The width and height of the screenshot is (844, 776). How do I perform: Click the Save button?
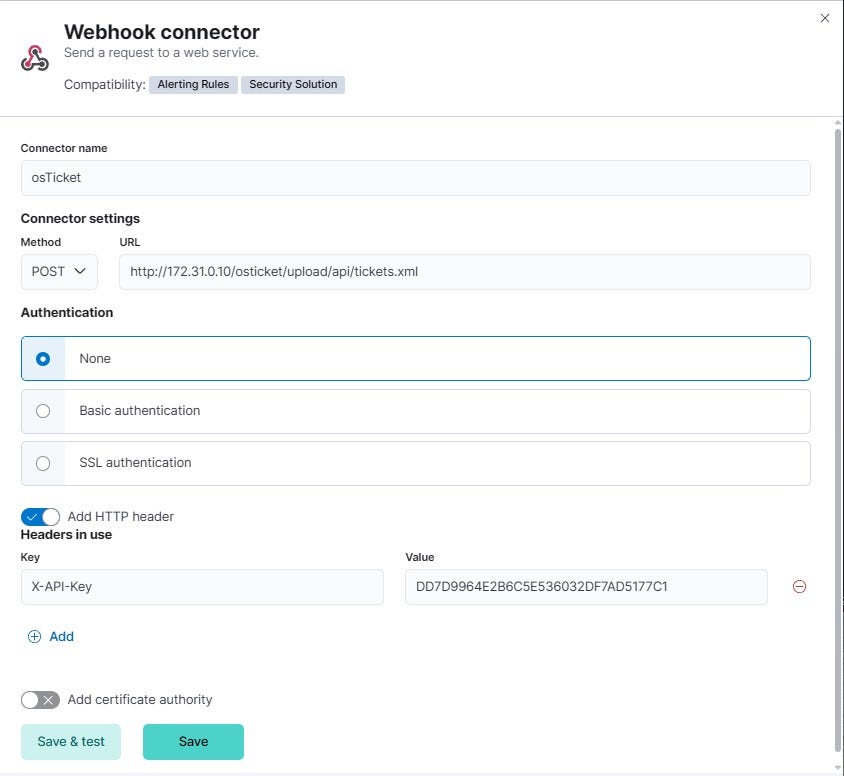193,742
